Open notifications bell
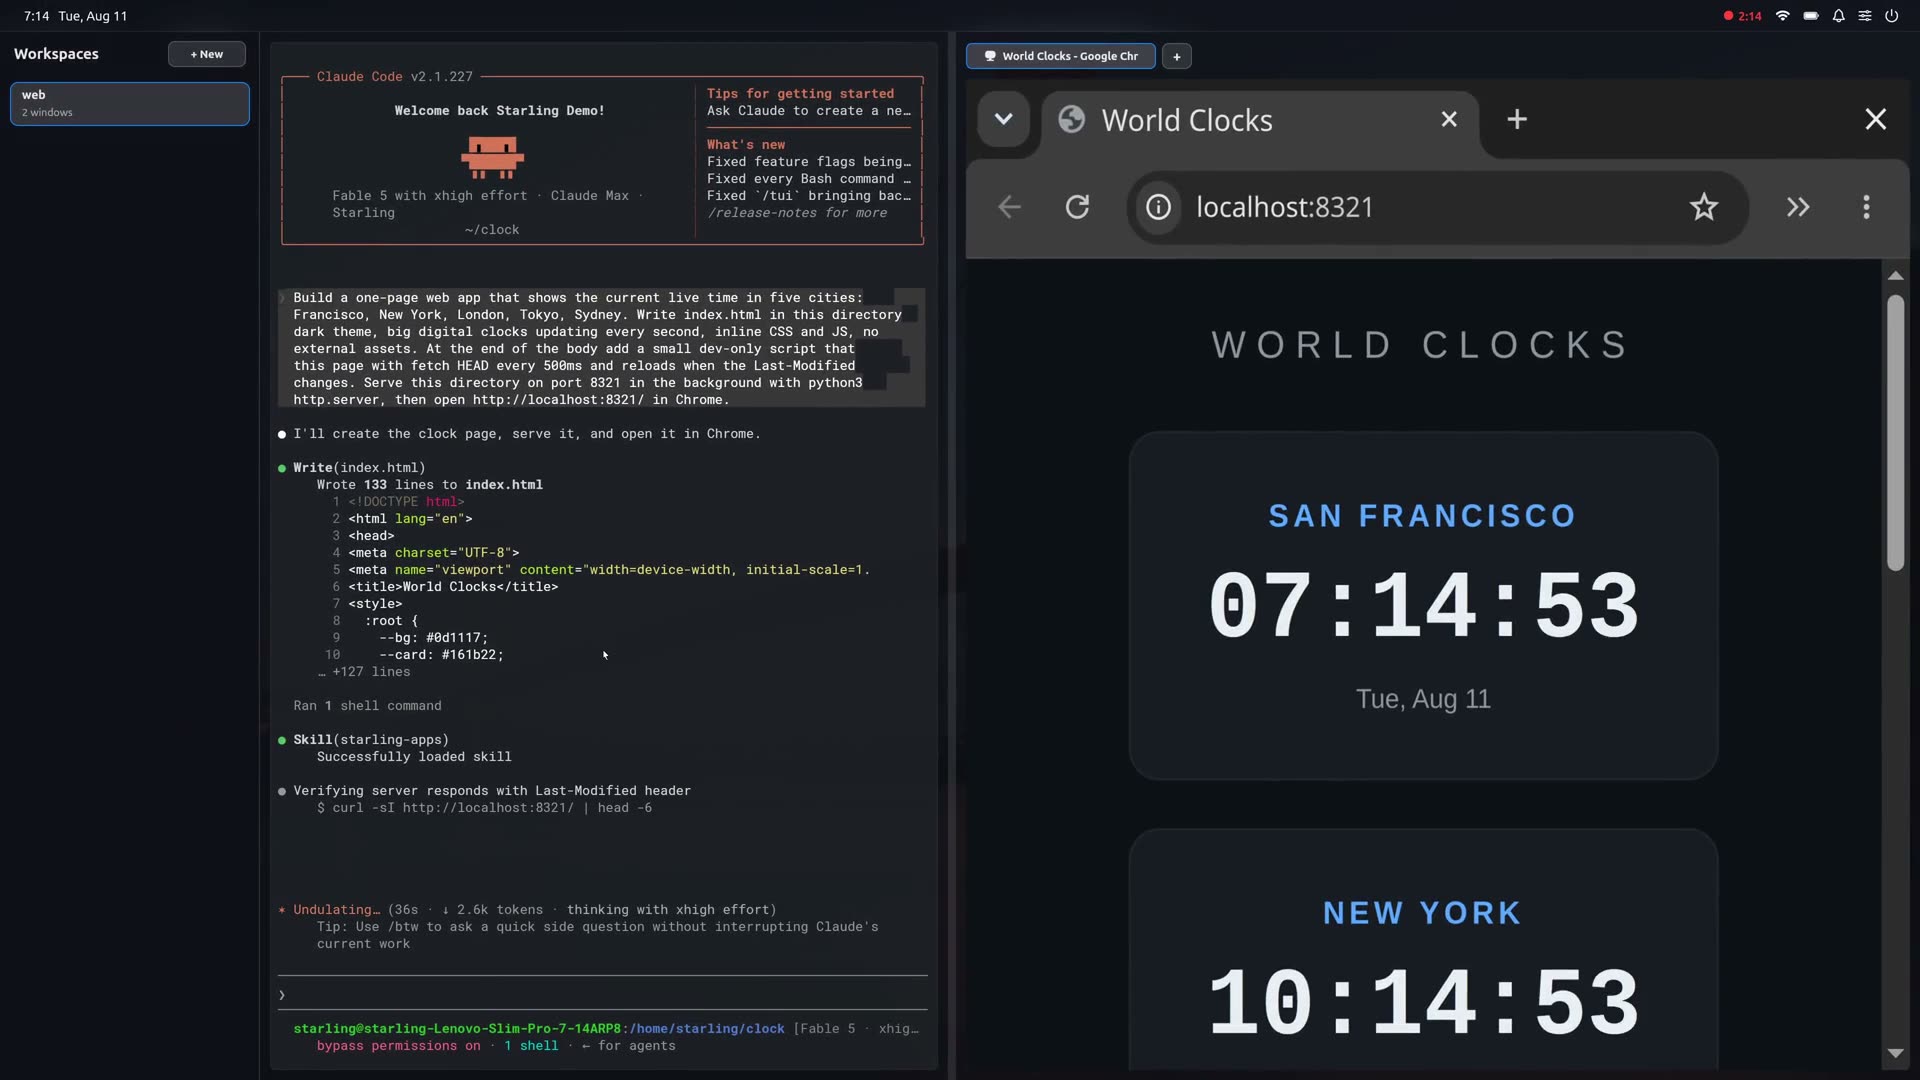Screen dimensions: 1920x1080 pyautogui.click(x=1838, y=16)
